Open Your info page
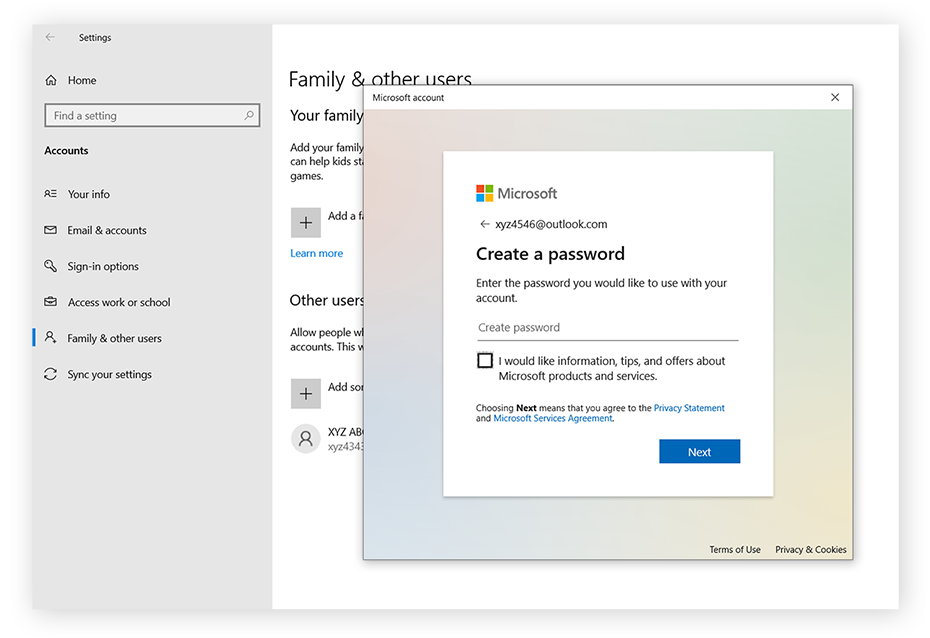This screenshot has height=638, width=930. tap(88, 194)
